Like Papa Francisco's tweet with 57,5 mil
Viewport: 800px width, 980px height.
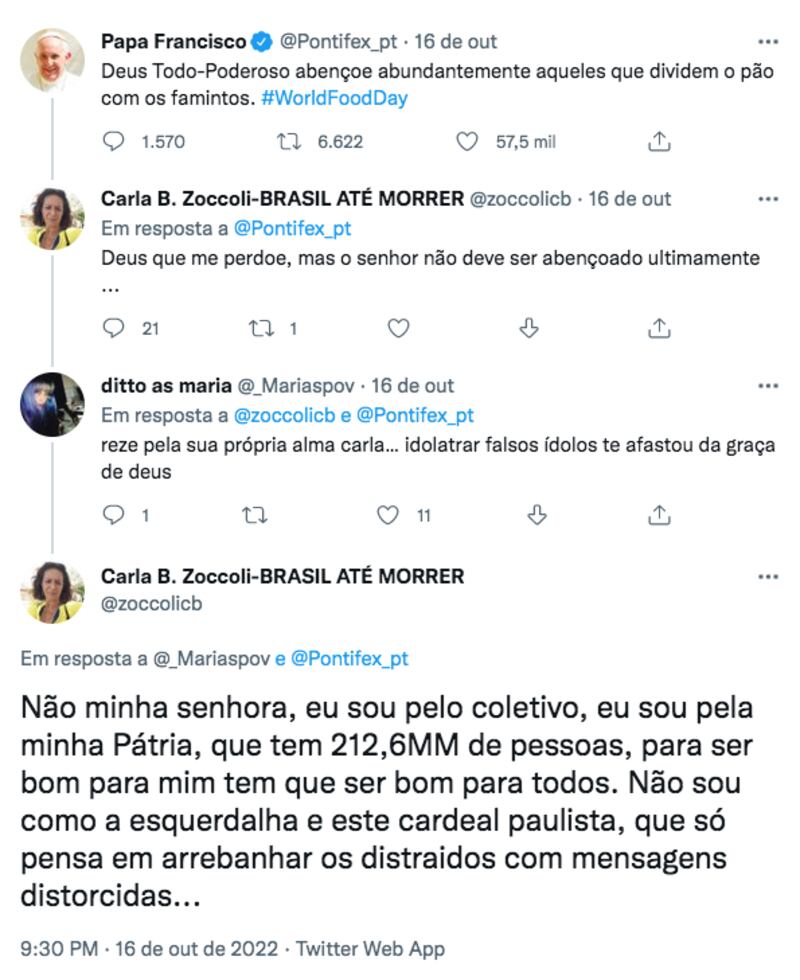click(467, 142)
